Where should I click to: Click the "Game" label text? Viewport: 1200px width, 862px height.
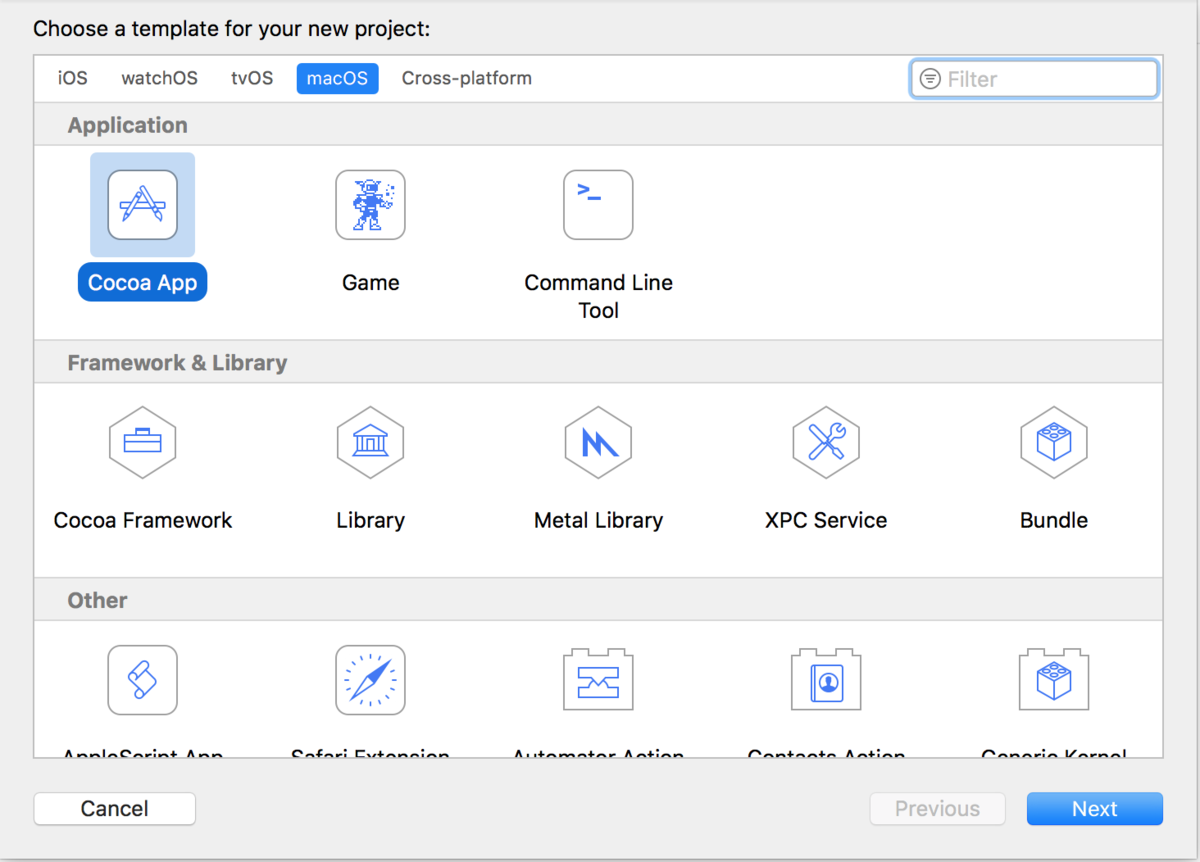371,283
